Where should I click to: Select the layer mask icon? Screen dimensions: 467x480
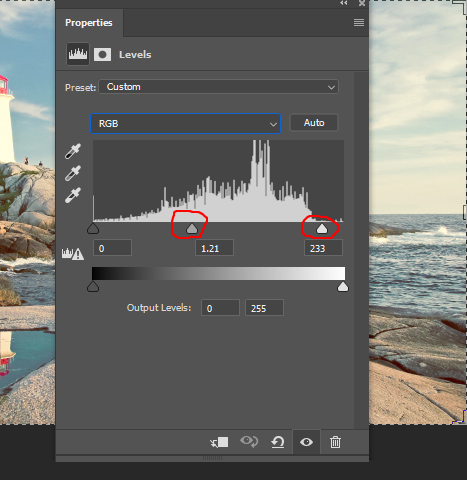click(102, 54)
